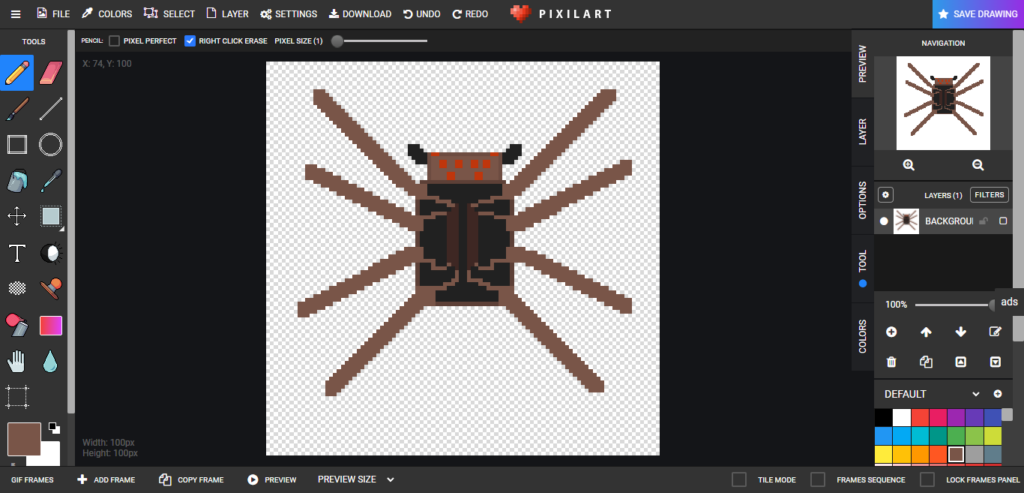
Task: Move the layer down
Action: [x=960, y=332]
